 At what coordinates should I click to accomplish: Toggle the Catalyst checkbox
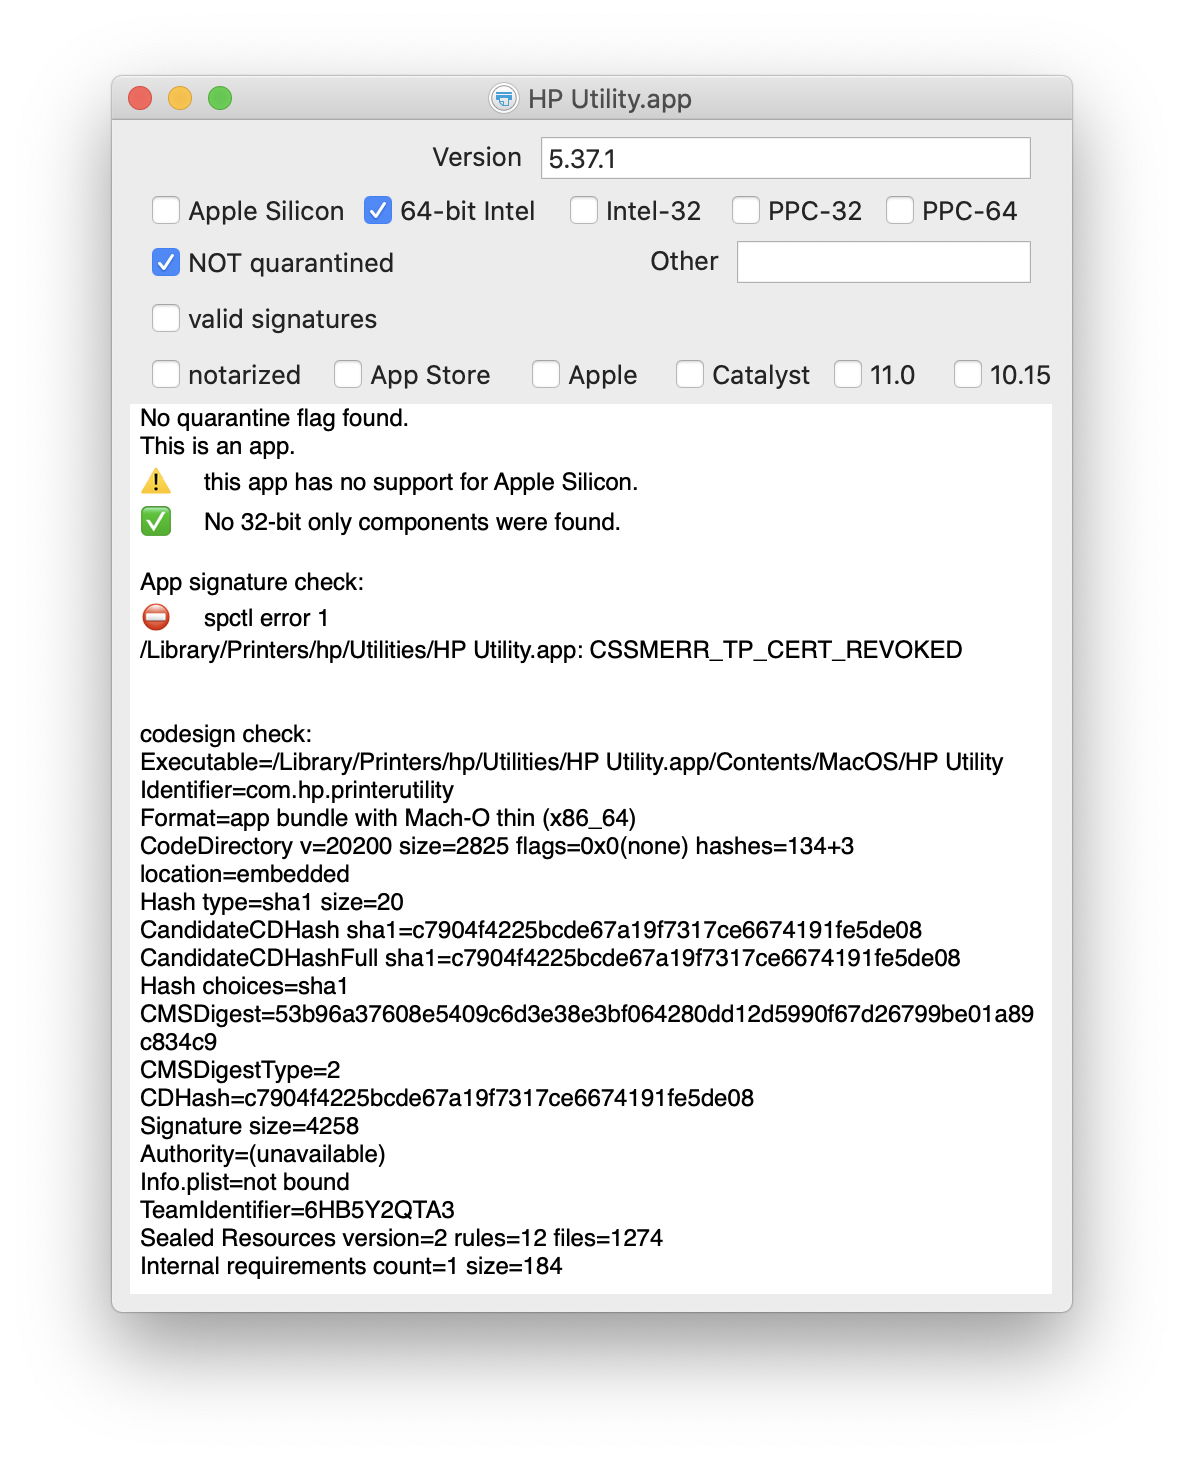(x=690, y=374)
